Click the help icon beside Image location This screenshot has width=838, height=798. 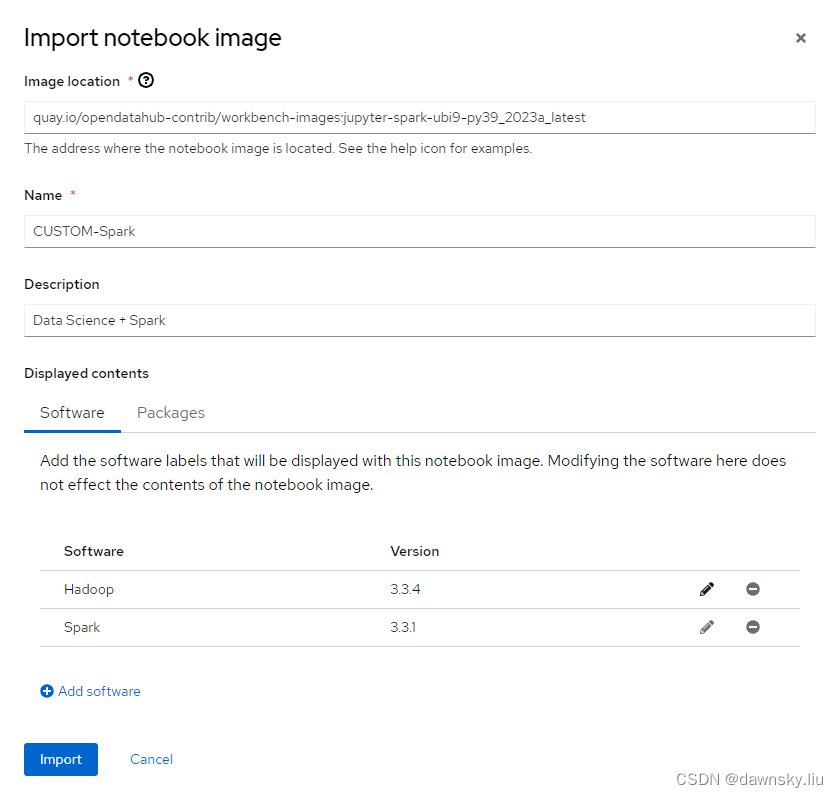tap(146, 81)
